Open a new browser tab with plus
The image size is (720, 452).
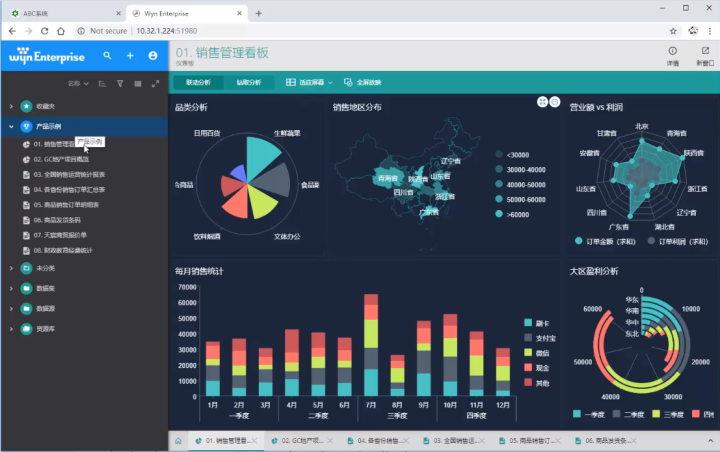pyautogui.click(x=259, y=13)
